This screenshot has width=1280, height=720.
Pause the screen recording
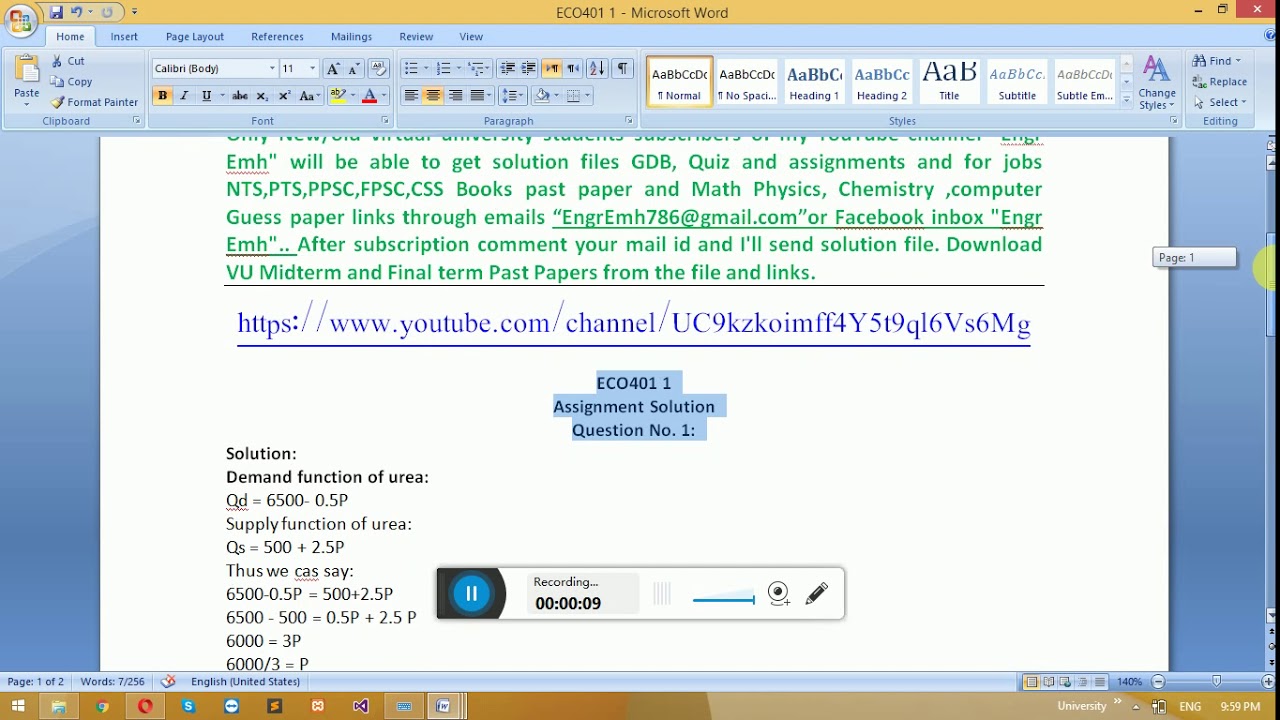(x=471, y=594)
